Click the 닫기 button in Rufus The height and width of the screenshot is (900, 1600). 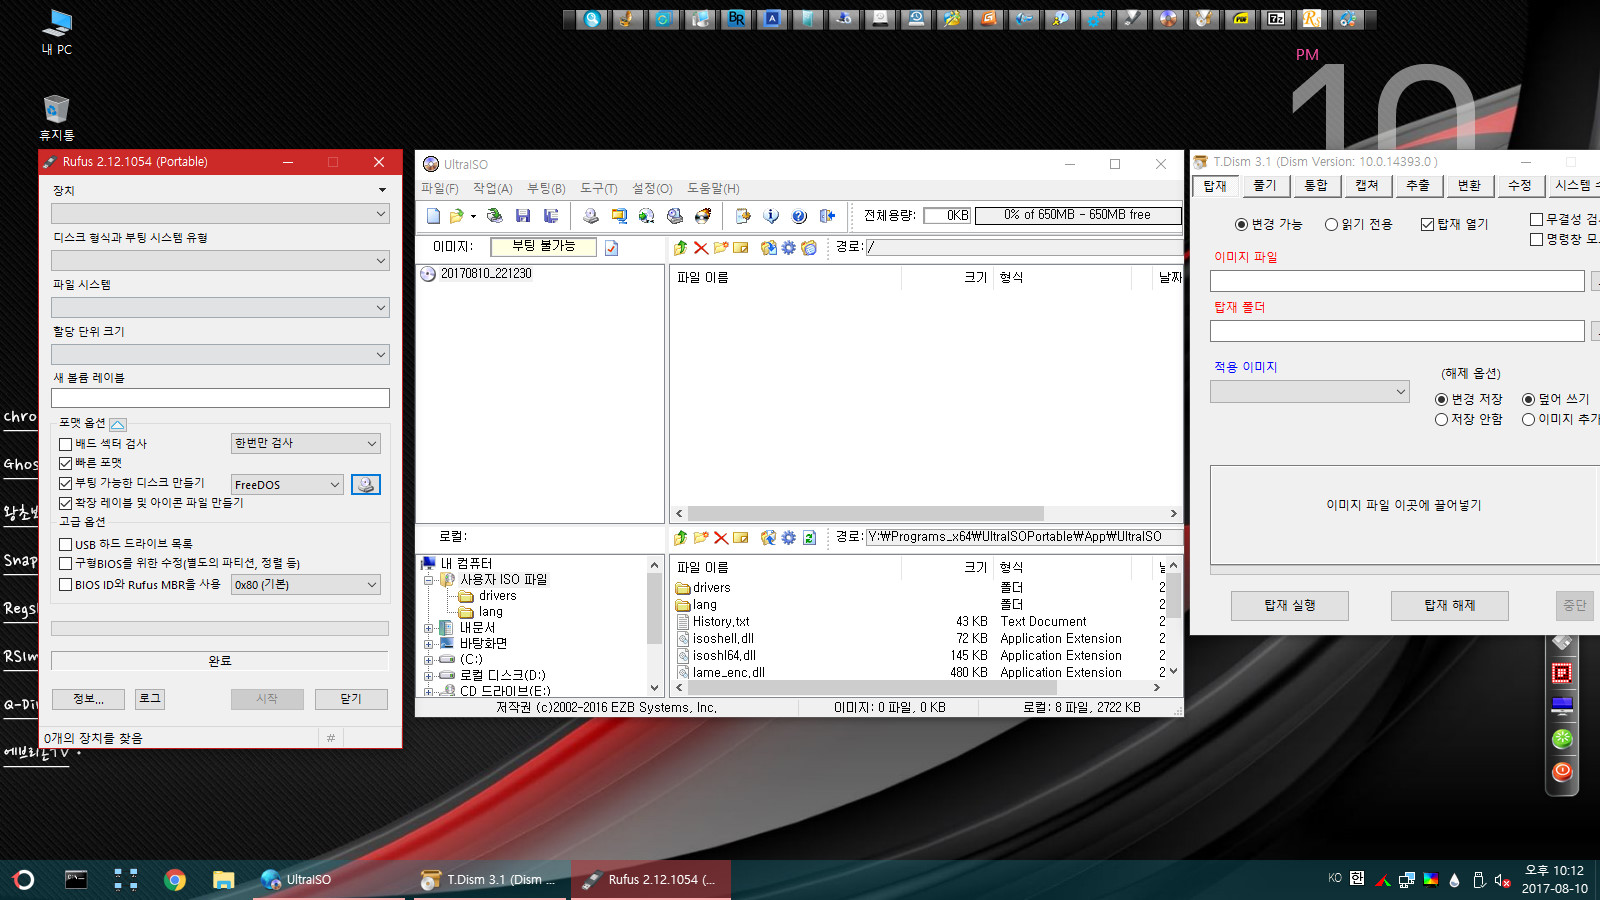click(351, 699)
